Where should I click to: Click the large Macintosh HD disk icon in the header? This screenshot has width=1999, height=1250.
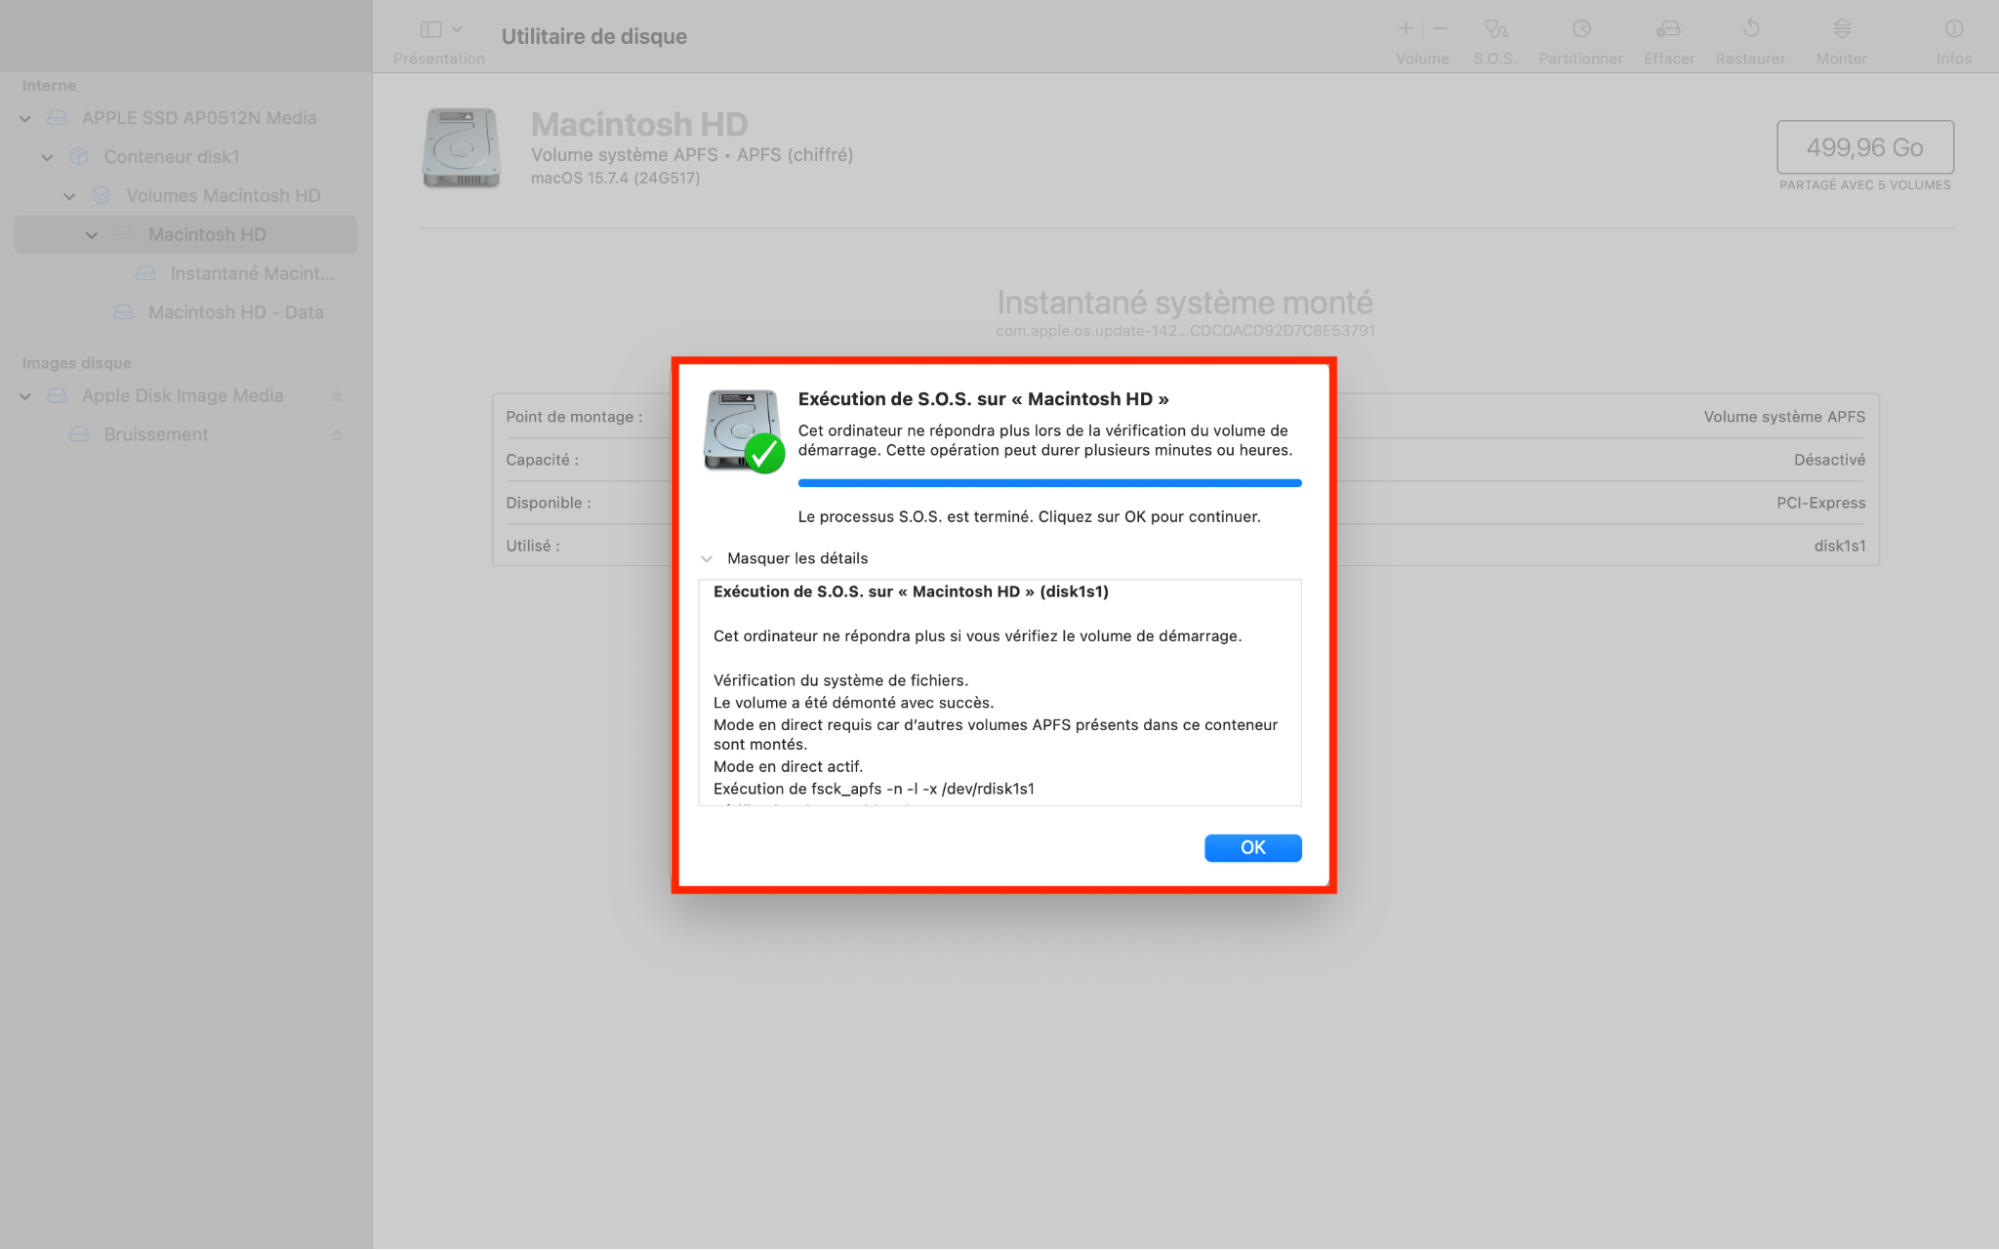(x=461, y=148)
